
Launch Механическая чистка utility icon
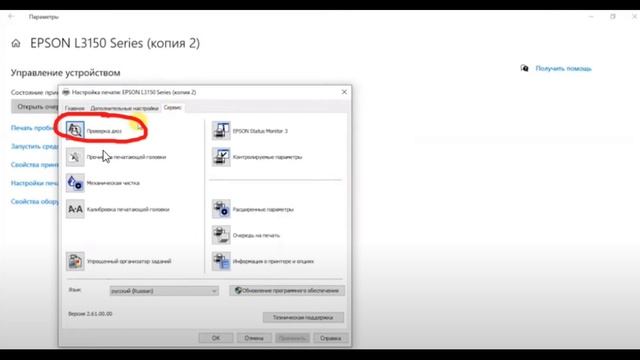(x=75, y=183)
